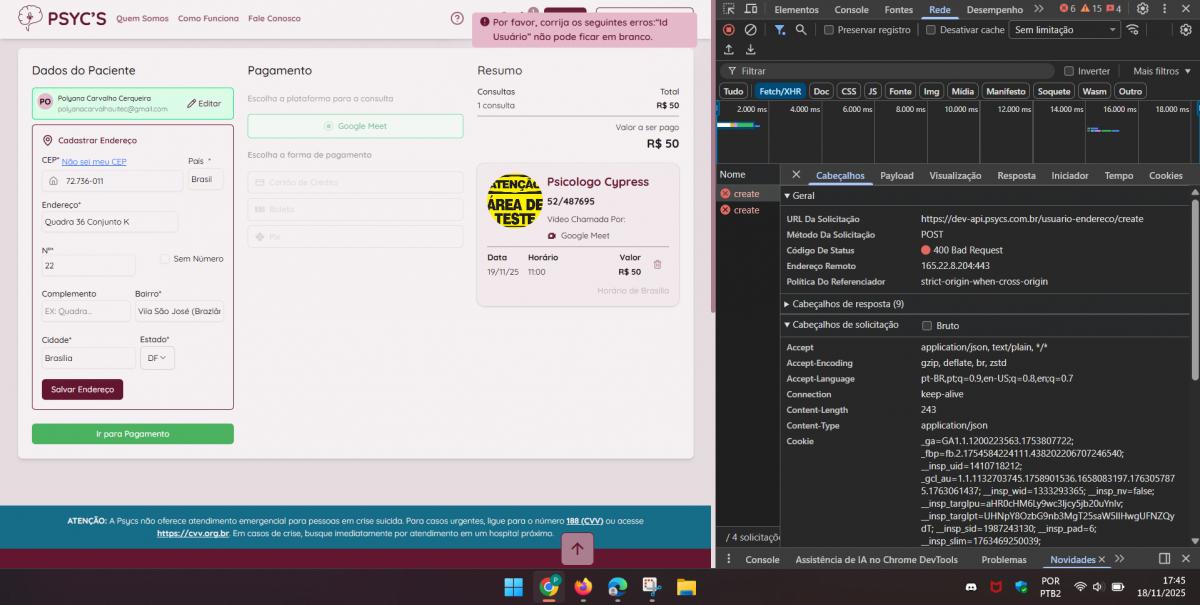Tick the Sem Número checkbox
This screenshot has height=605, width=1200.
[165, 259]
